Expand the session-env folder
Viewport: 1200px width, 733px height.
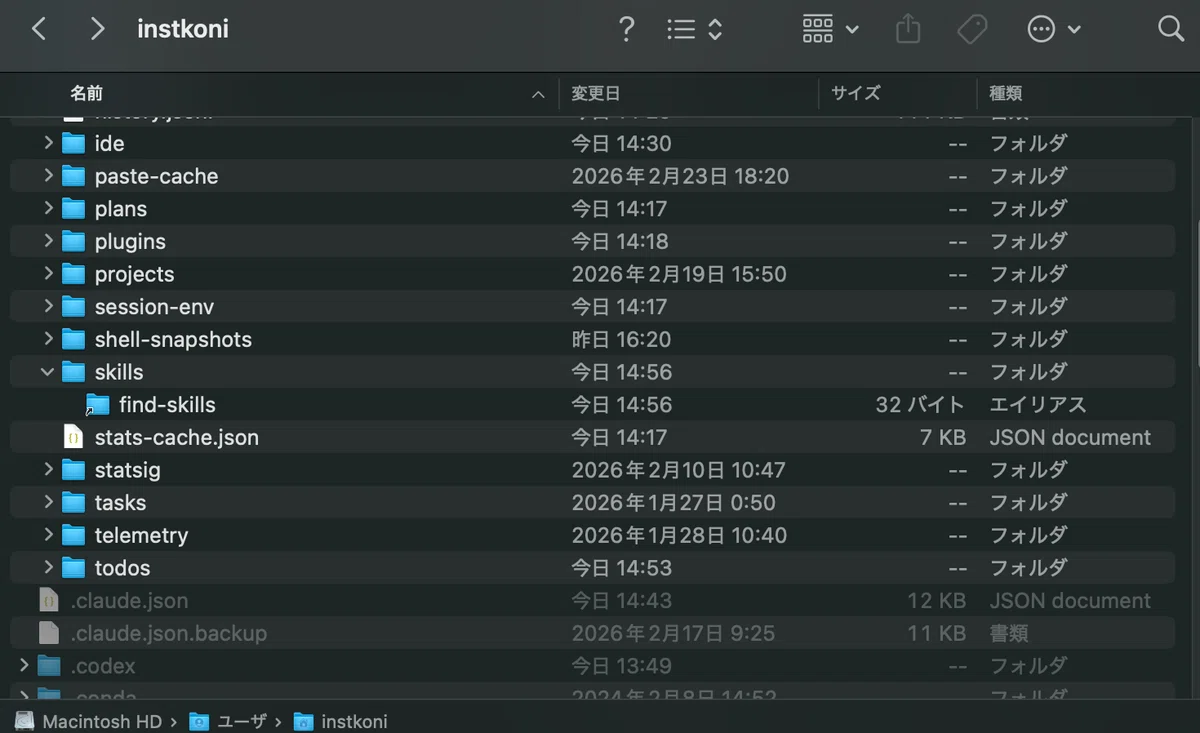pyautogui.click(x=48, y=306)
